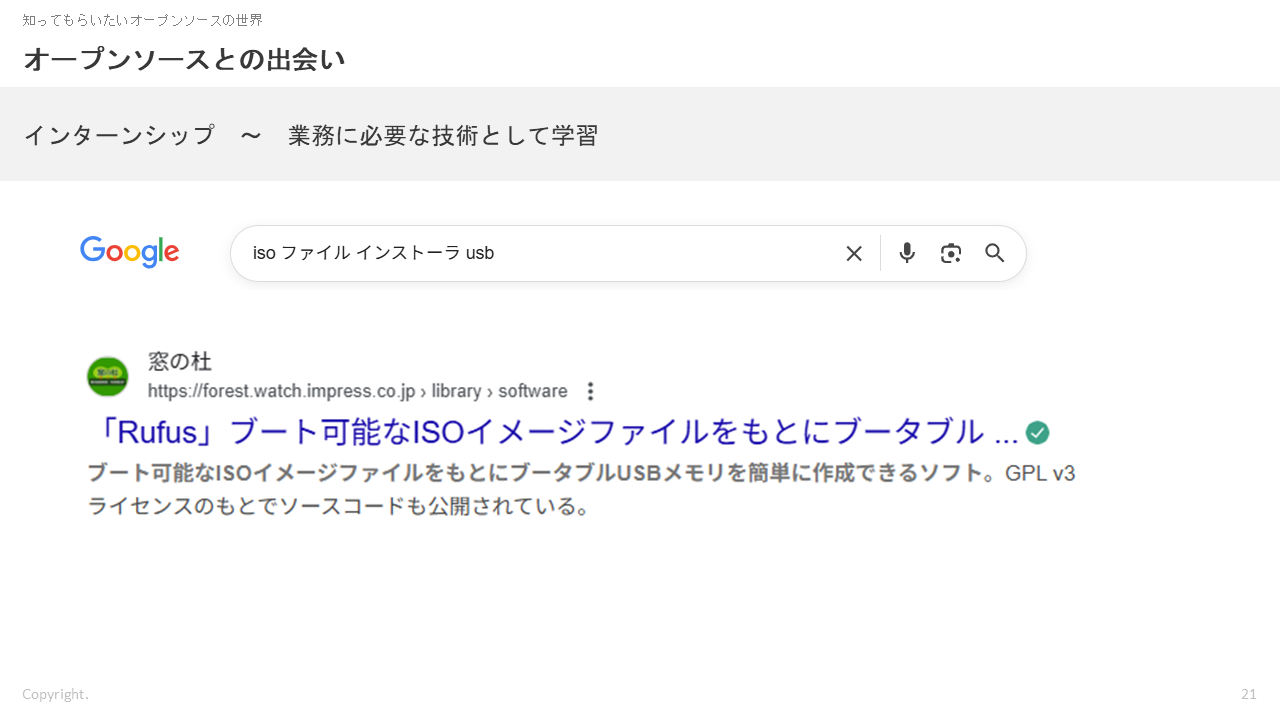Screen dimensions: 1280x720
Task: Select the "library" breadcrumb in the result URL
Action: 456,391
